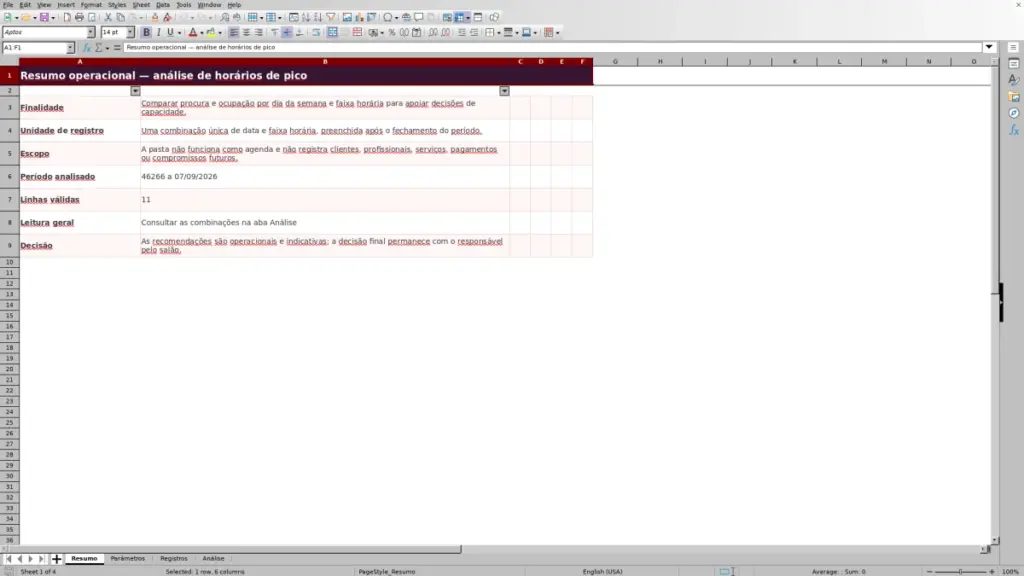This screenshot has height=576, width=1024.
Task: Expand the font size dropdown
Action: coord(130,32)
